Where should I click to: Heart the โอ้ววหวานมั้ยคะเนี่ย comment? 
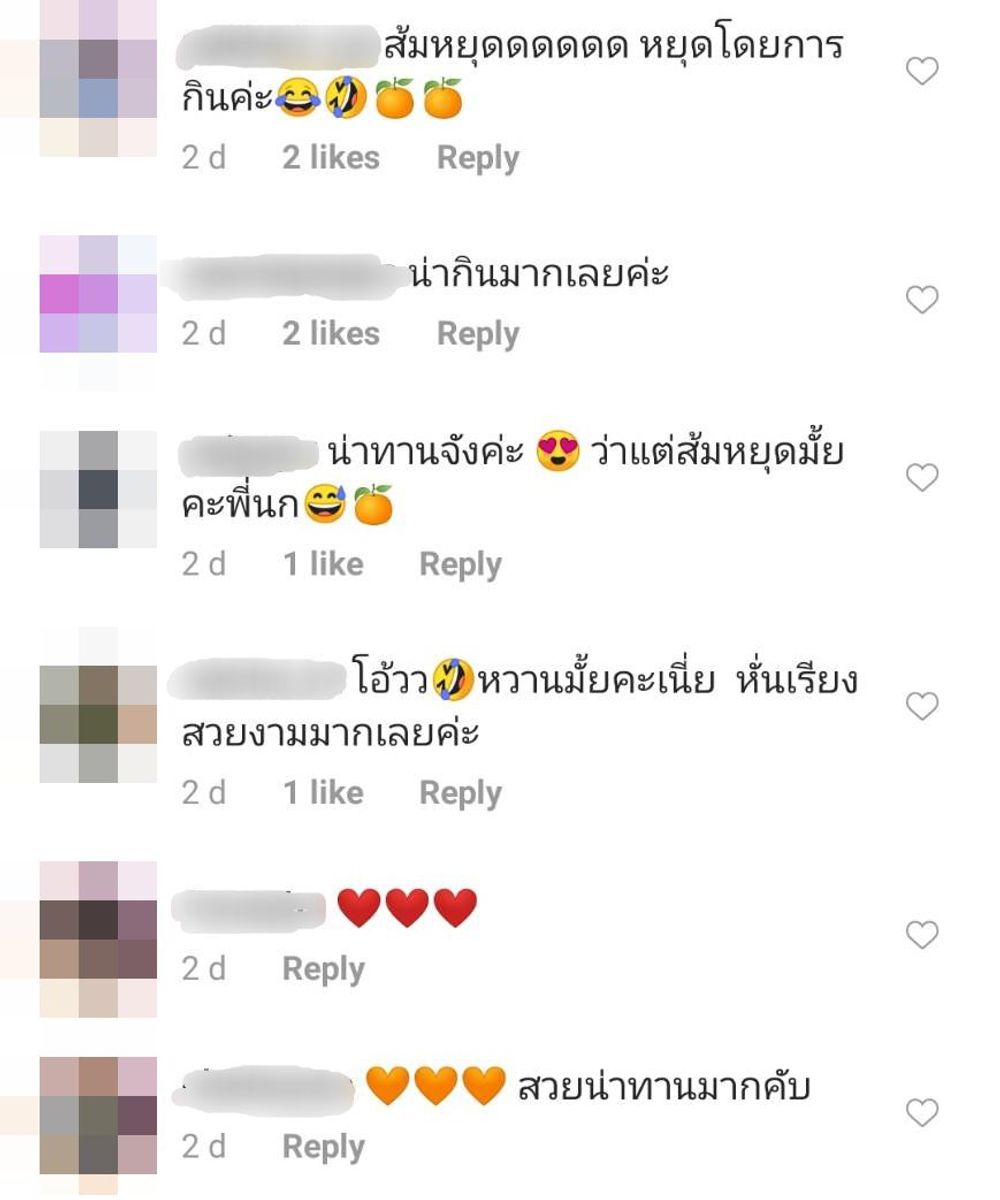(x=921, y=706)
